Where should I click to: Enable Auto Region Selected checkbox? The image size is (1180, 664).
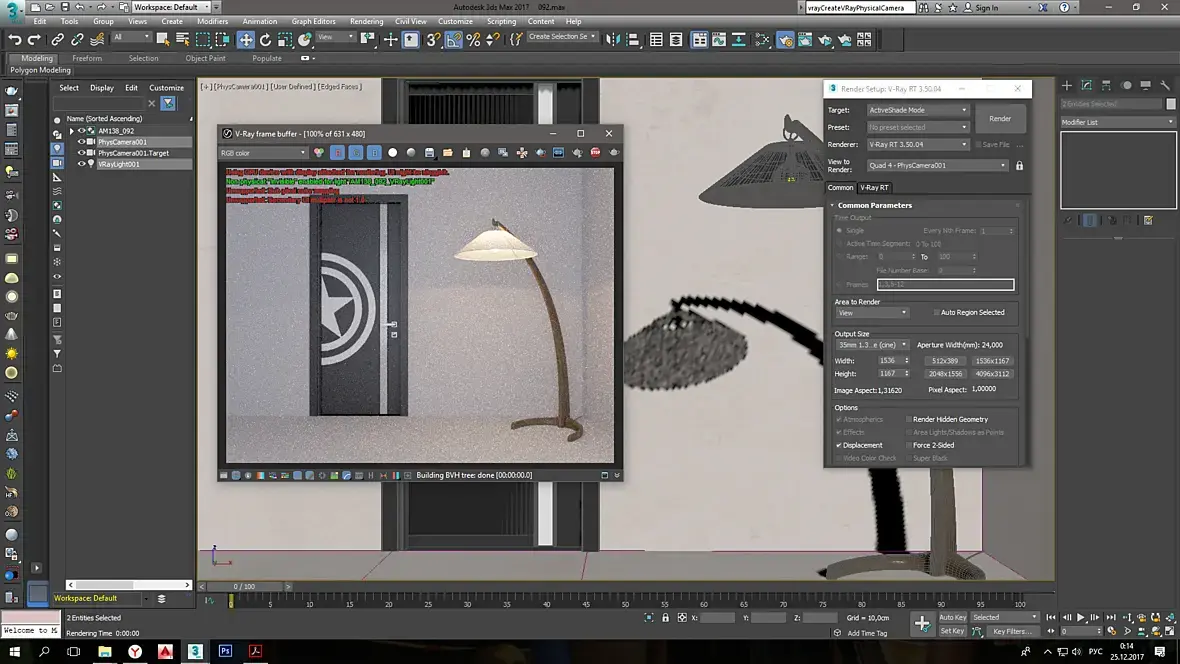[936, 313]
